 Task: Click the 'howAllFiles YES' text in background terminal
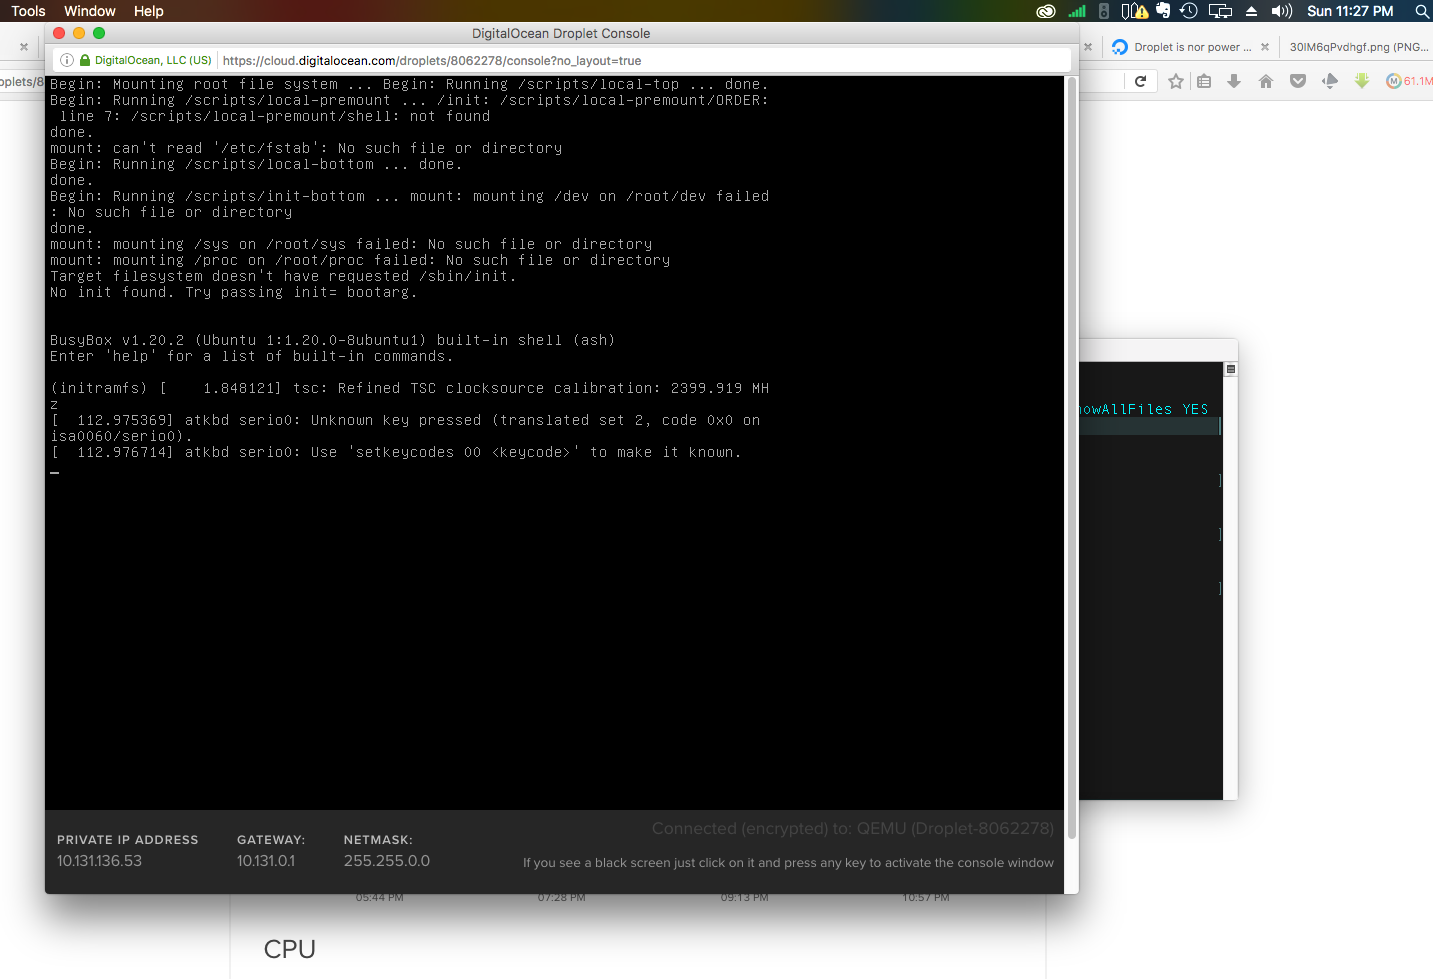click(1144, 409)
